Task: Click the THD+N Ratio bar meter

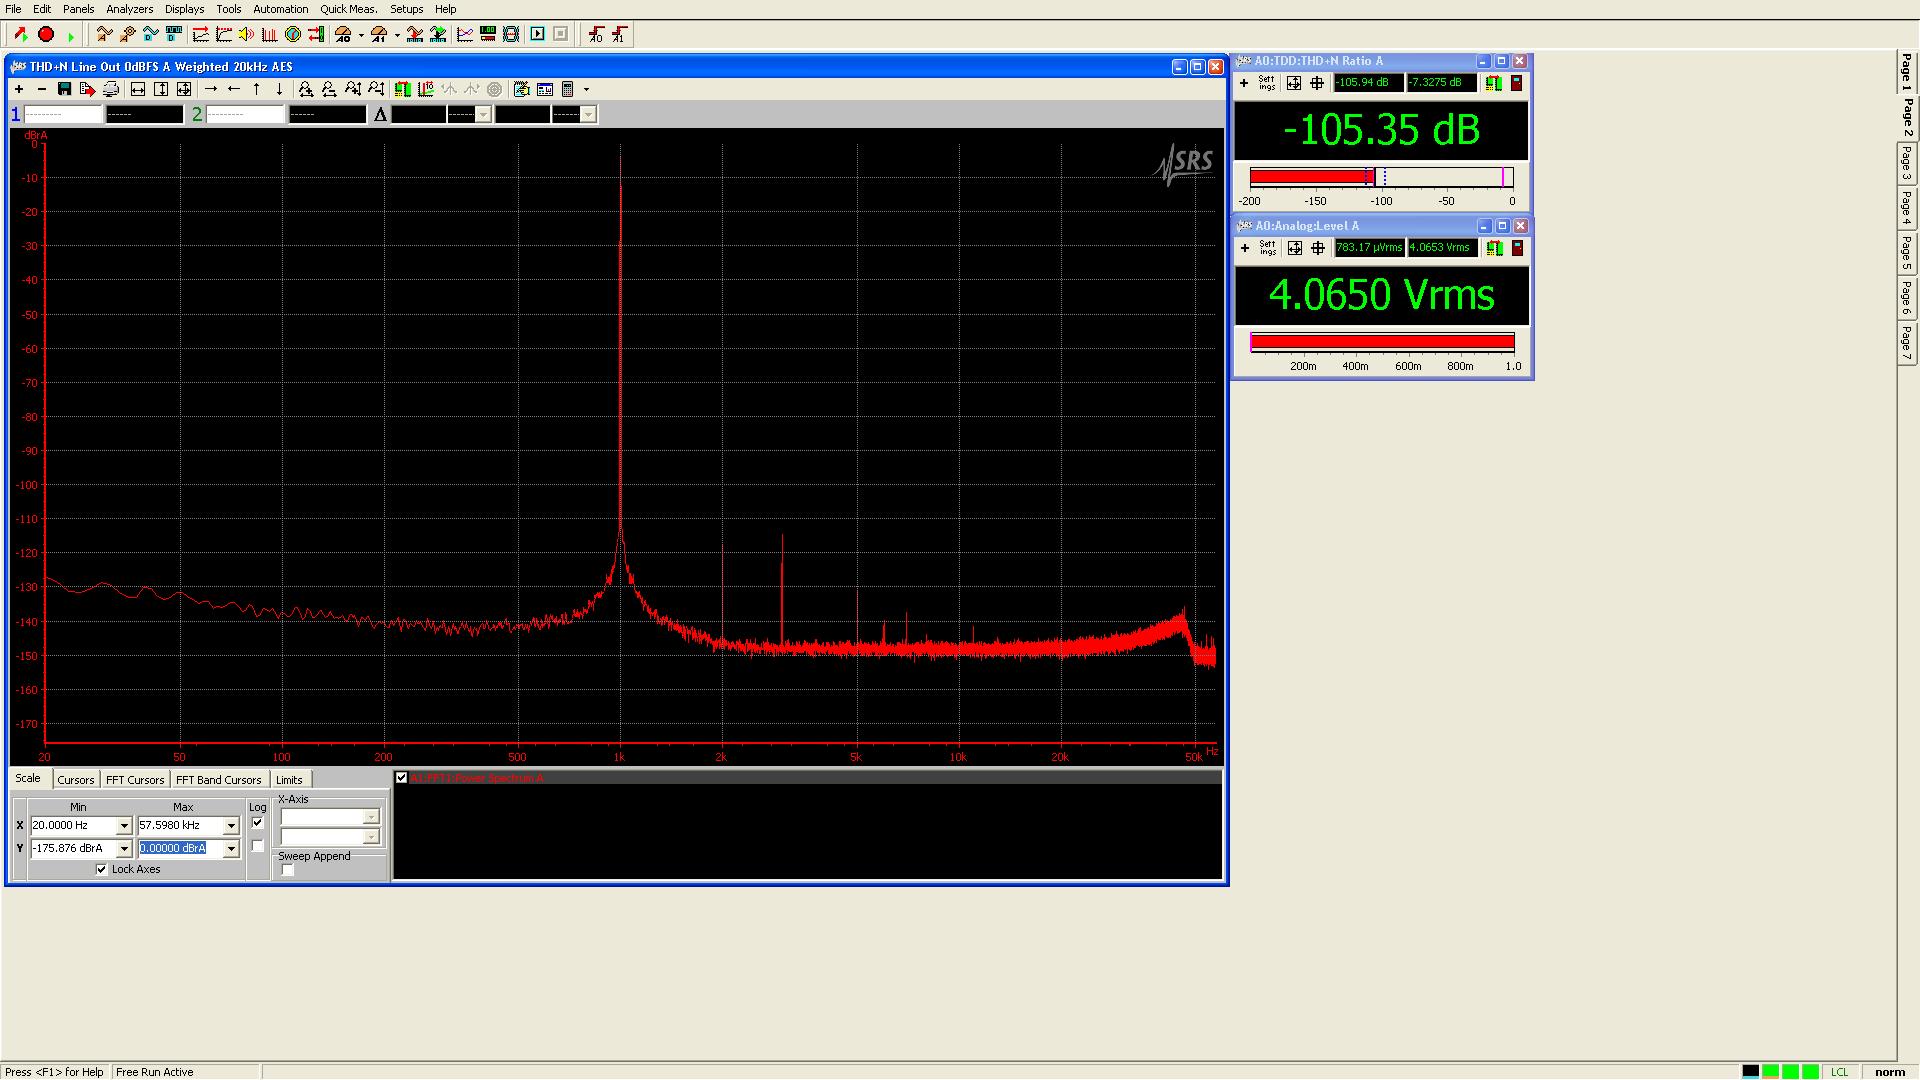Action: [x=1381, y=177]
